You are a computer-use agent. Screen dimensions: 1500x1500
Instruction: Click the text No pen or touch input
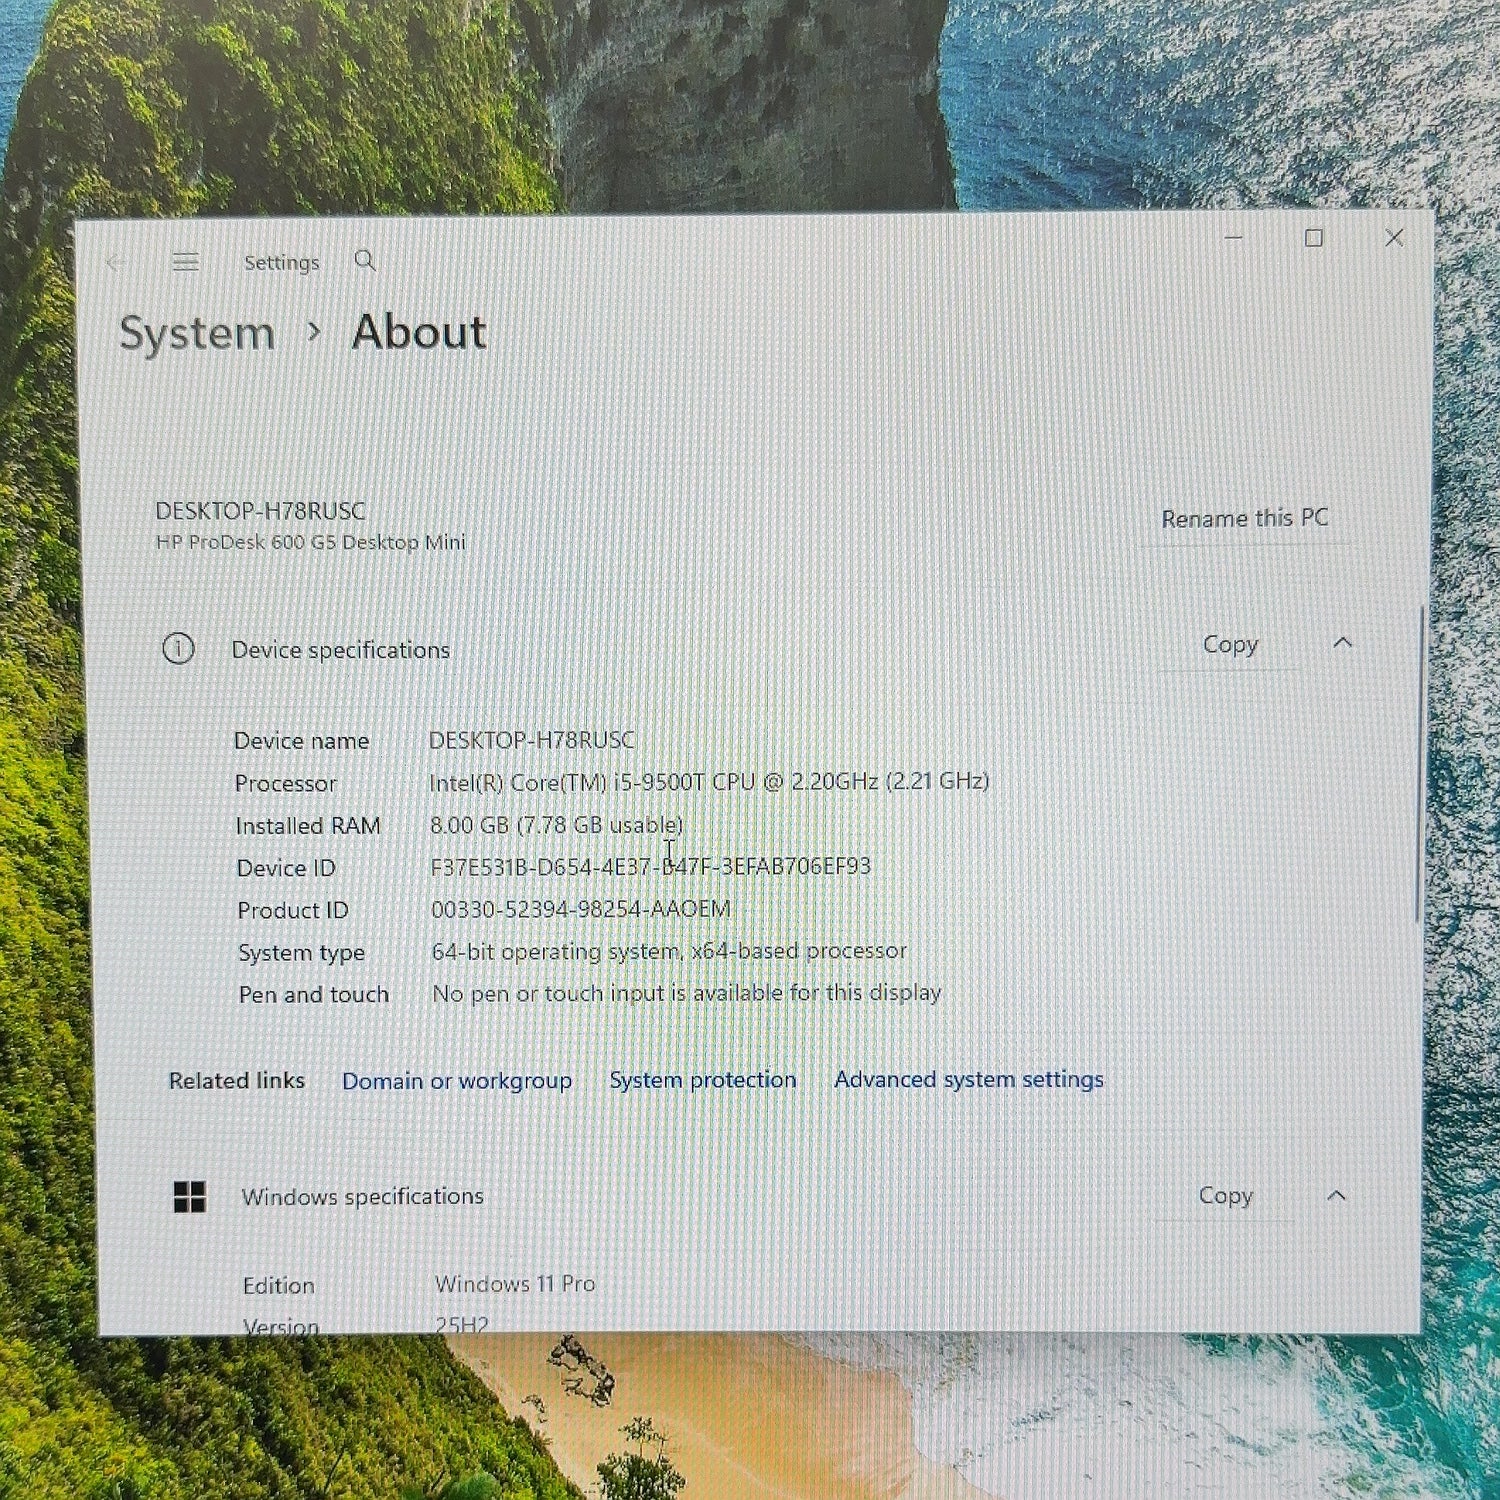(548, 993)
